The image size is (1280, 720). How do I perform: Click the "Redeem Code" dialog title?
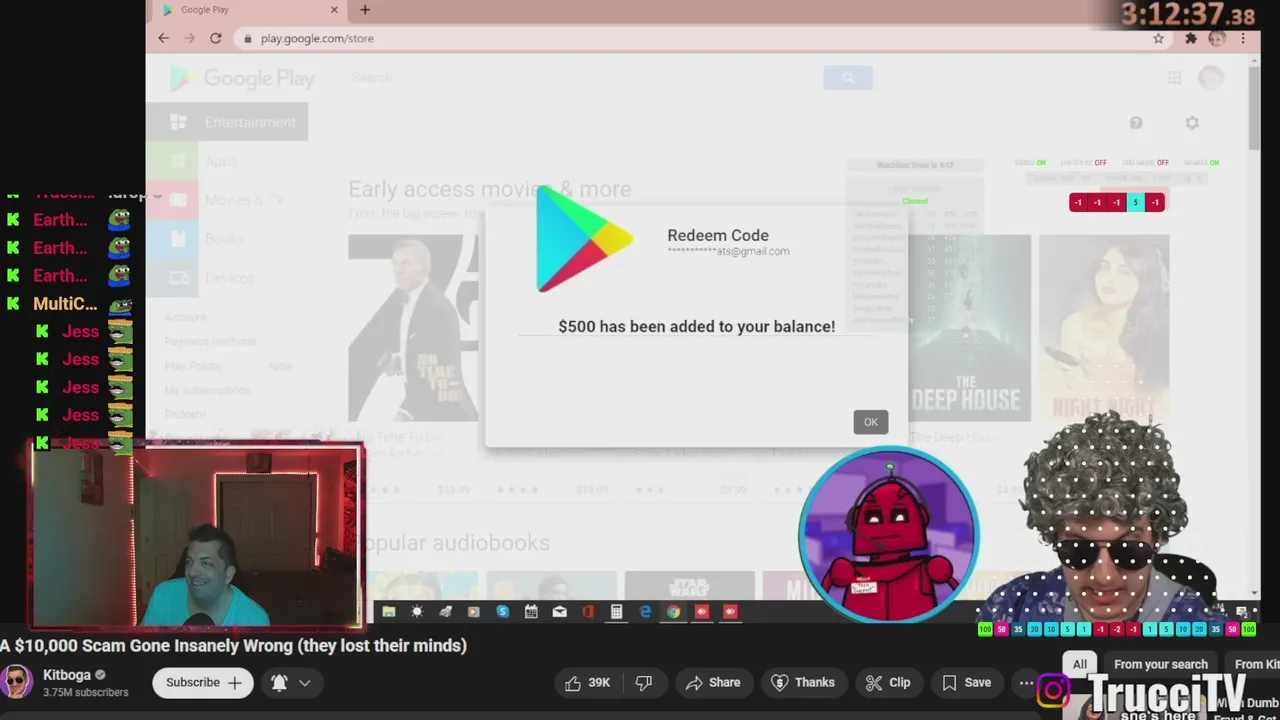(x=718, y=235)
